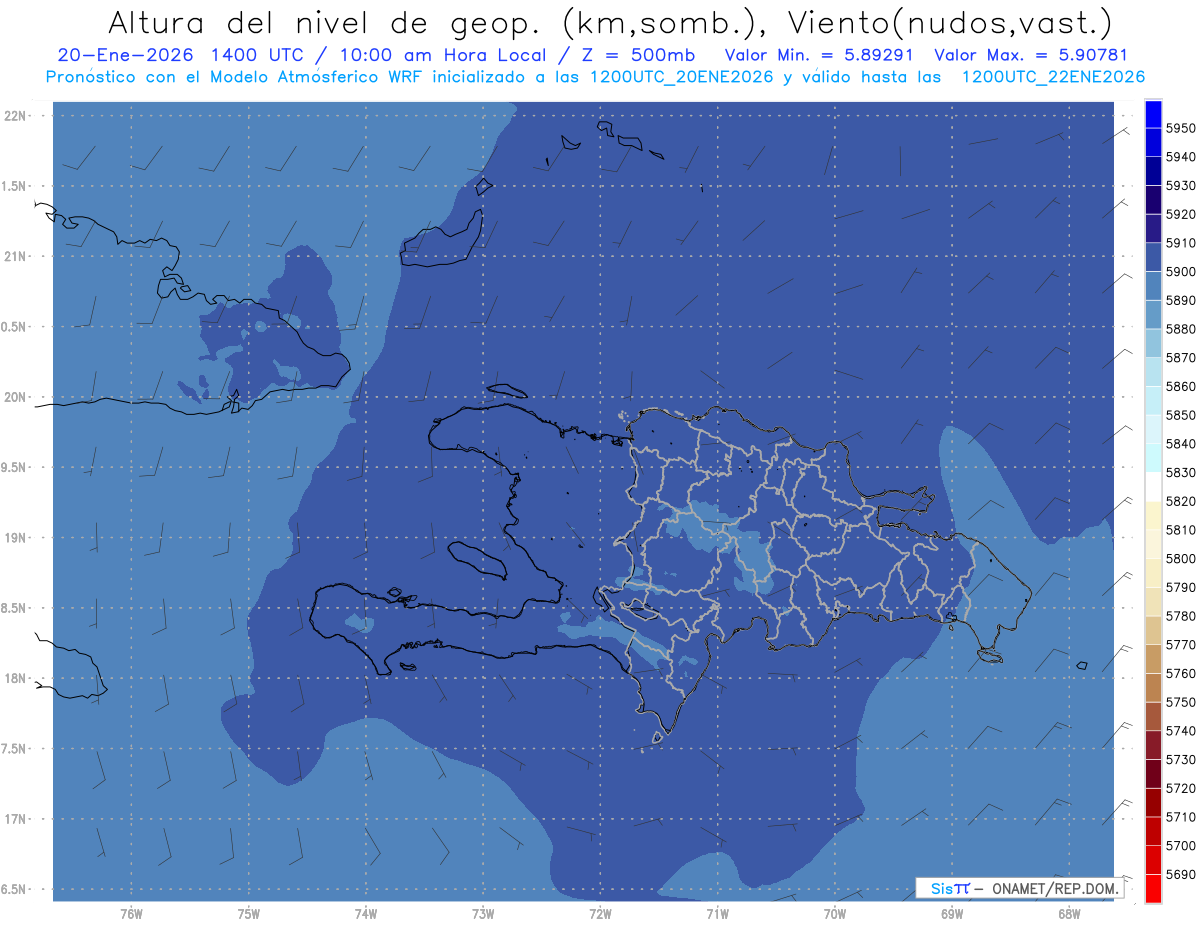Select the 'Valor Max. = 5.90781' text
Screen dimensions: 1200x927
1030,55
